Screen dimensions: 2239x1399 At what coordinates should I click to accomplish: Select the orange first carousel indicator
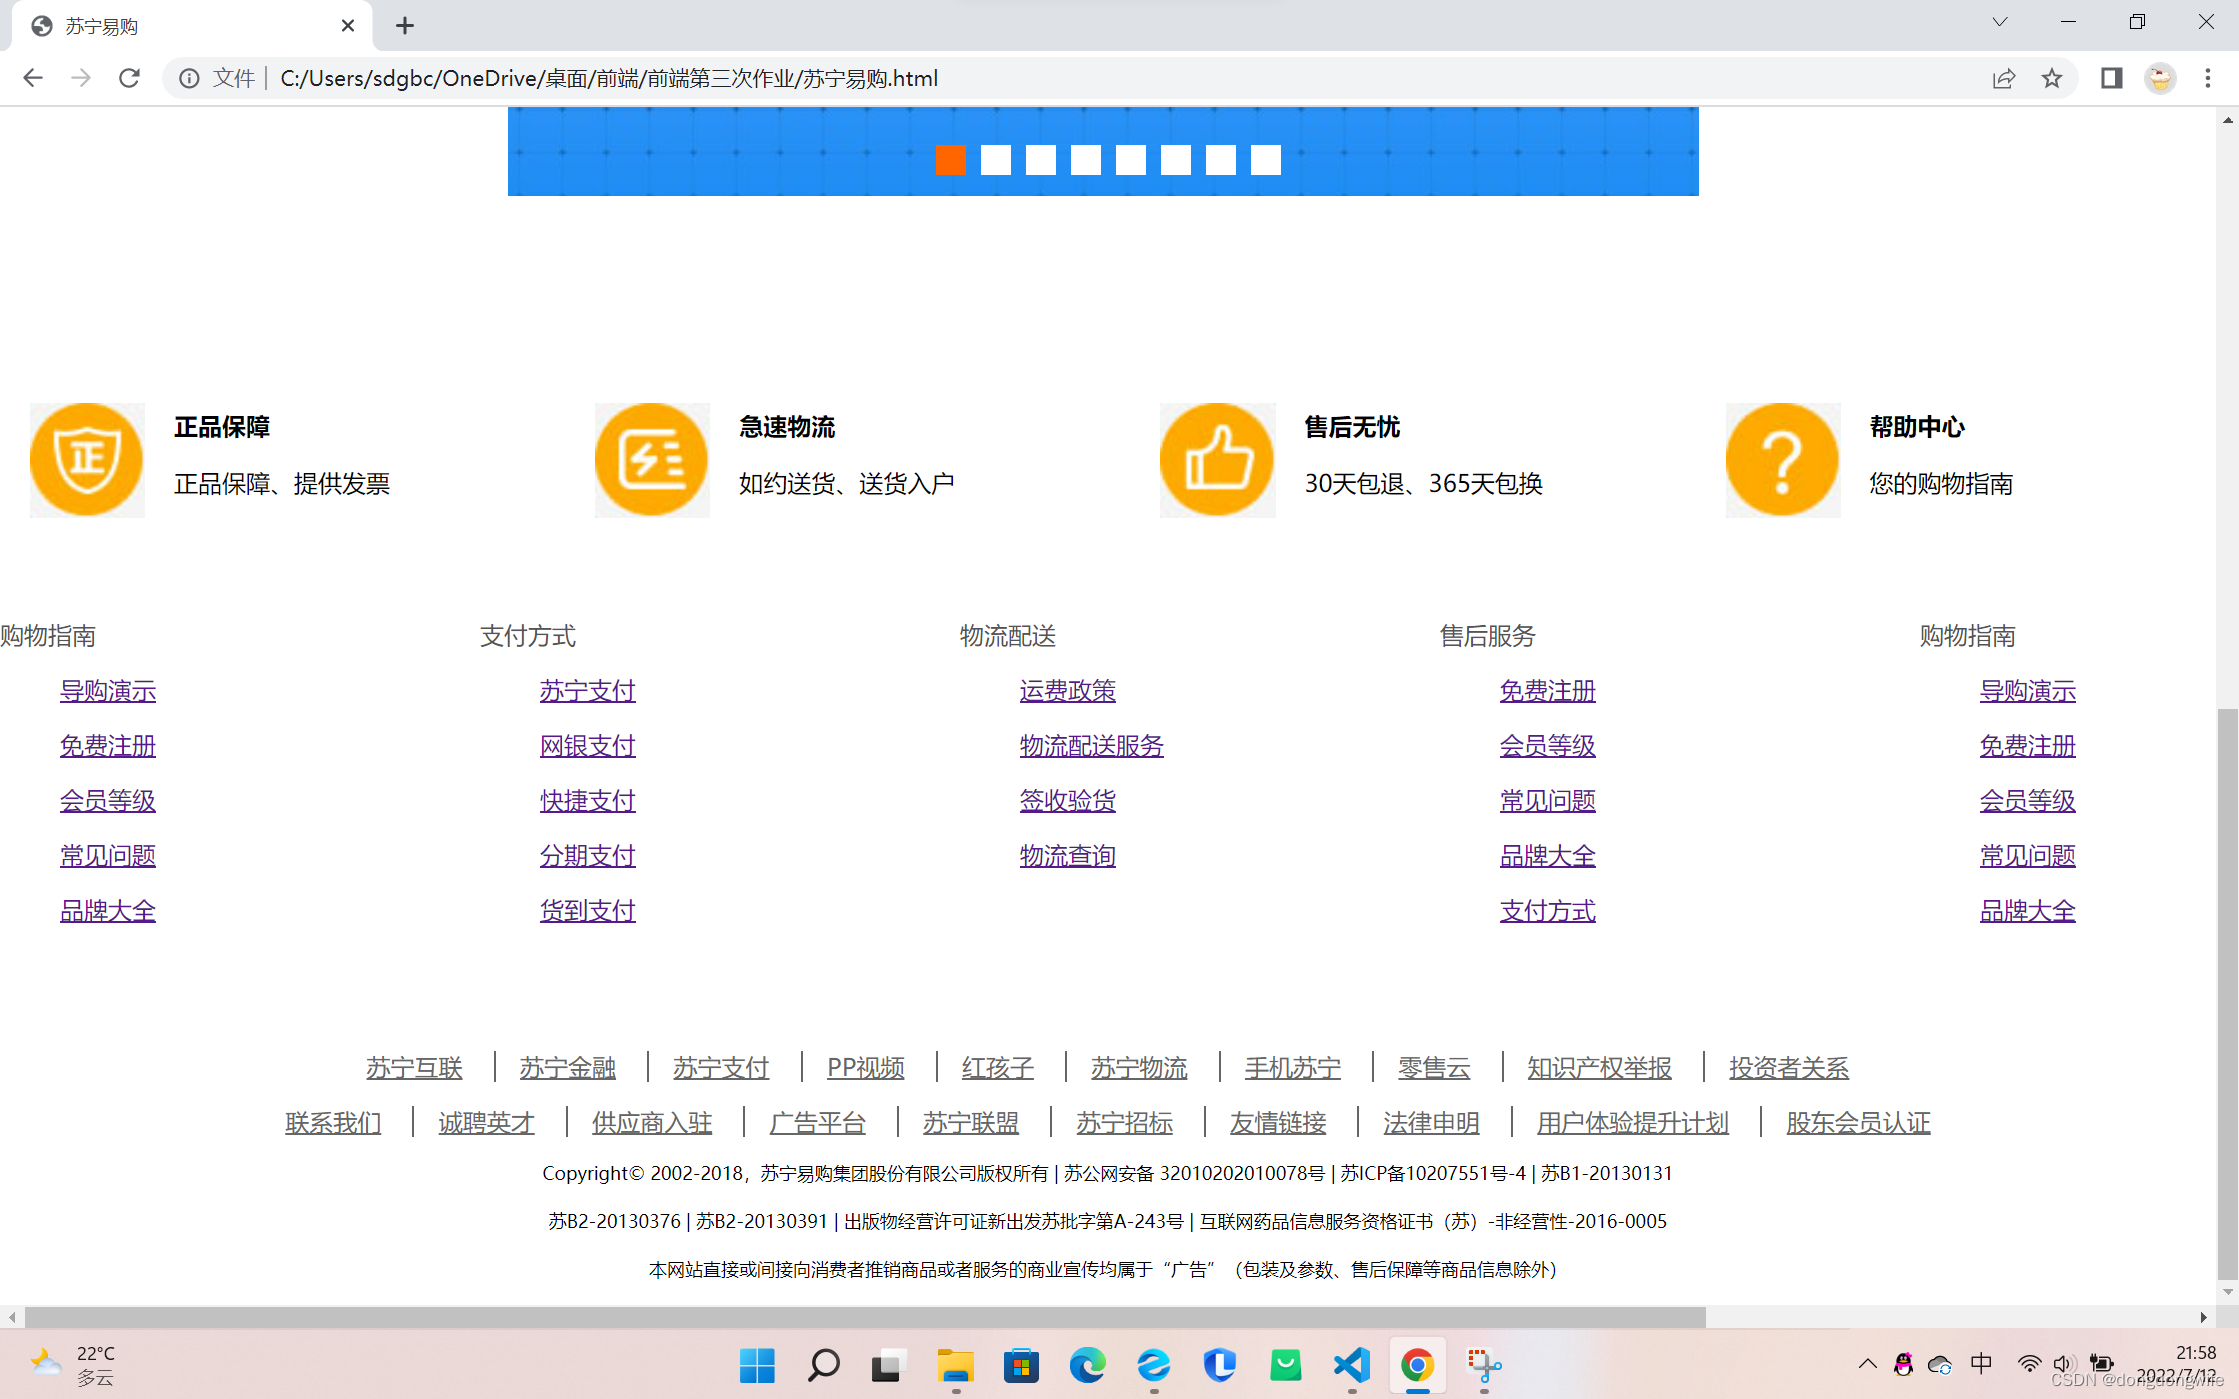pyautogui.click(x=950, y=160)
